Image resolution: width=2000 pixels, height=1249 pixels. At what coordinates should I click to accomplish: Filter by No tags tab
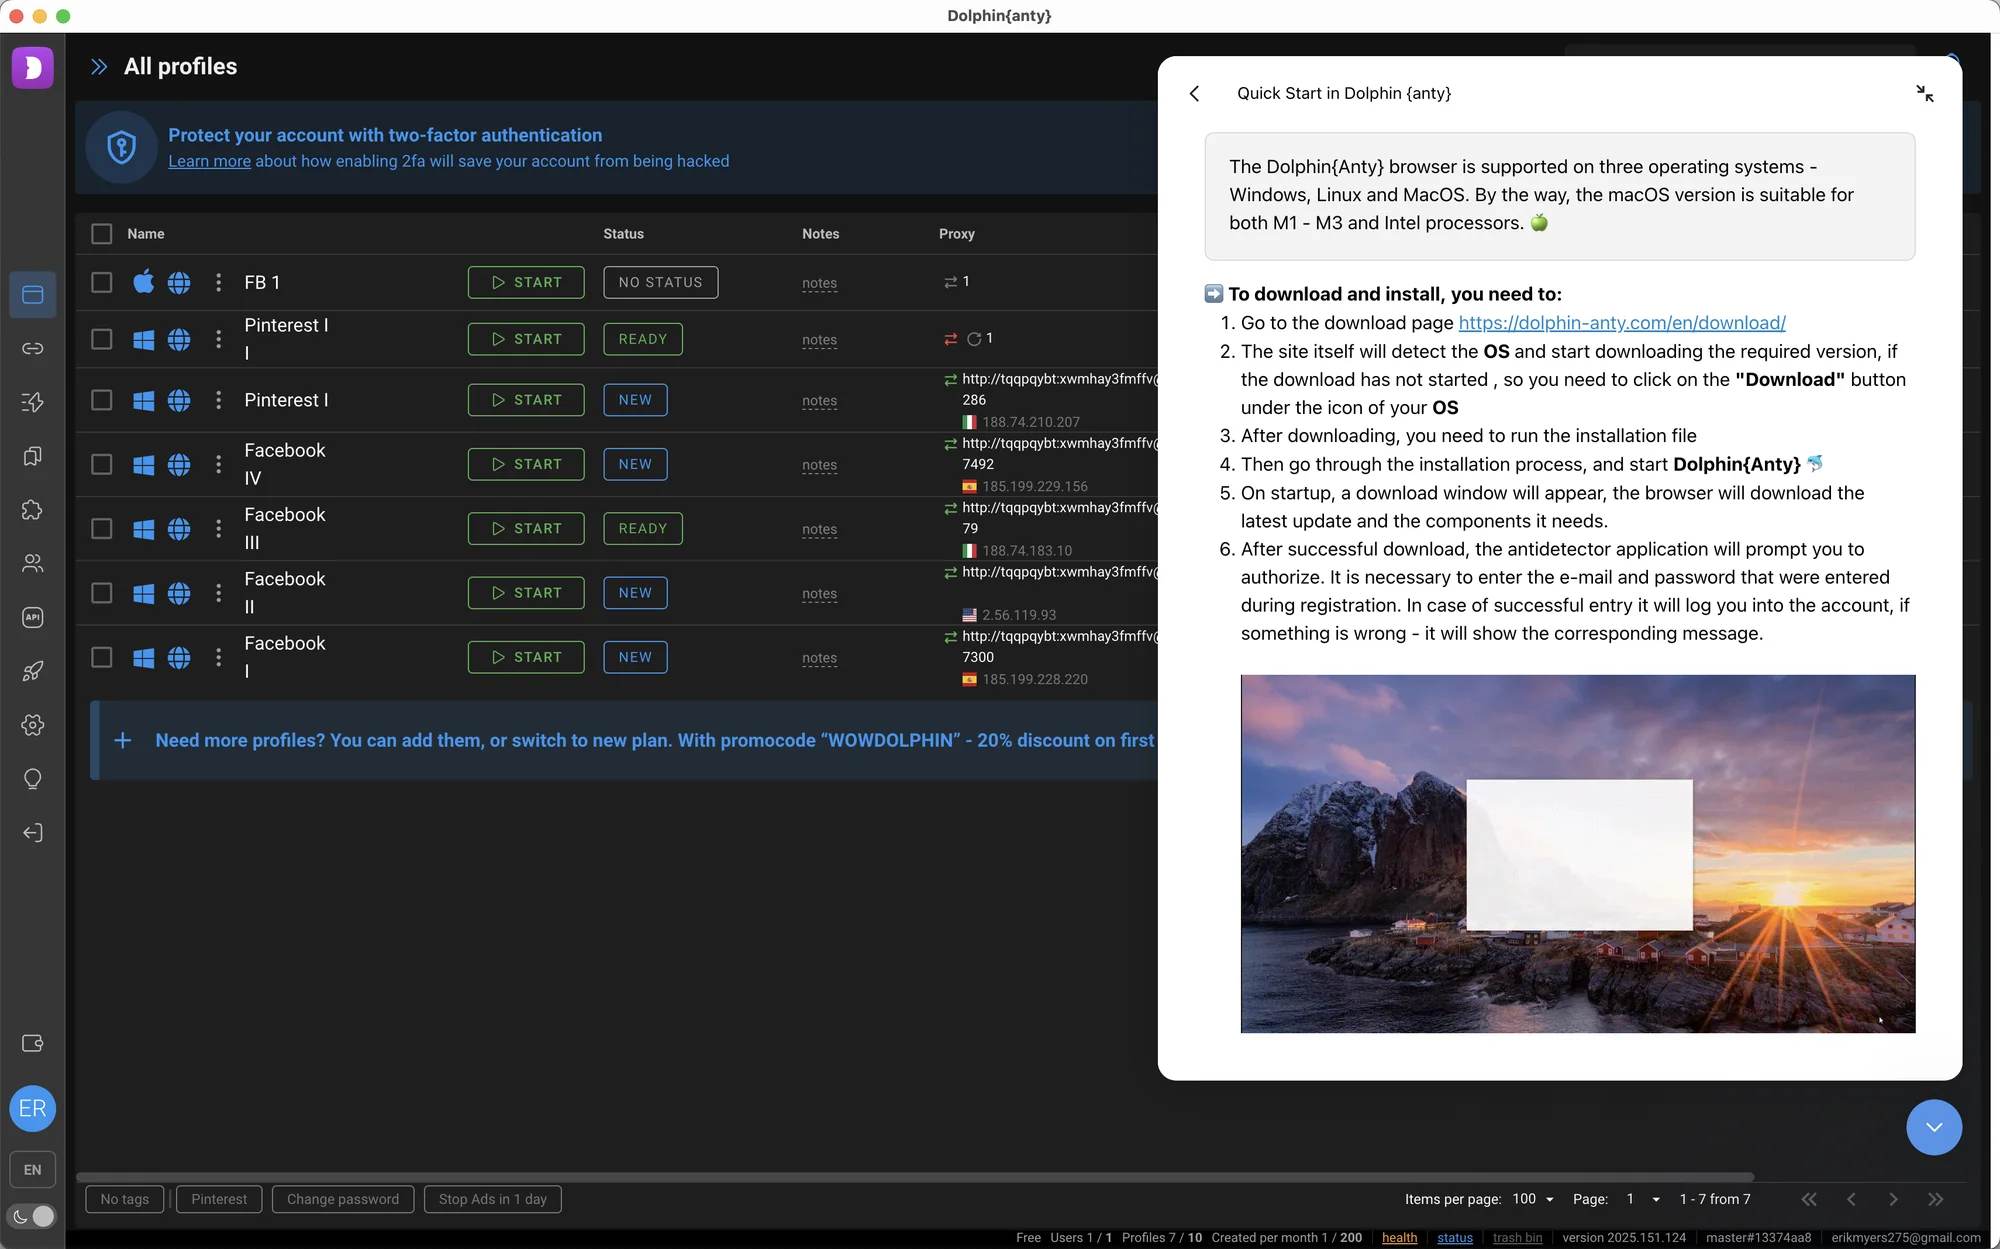(125, 1199)
